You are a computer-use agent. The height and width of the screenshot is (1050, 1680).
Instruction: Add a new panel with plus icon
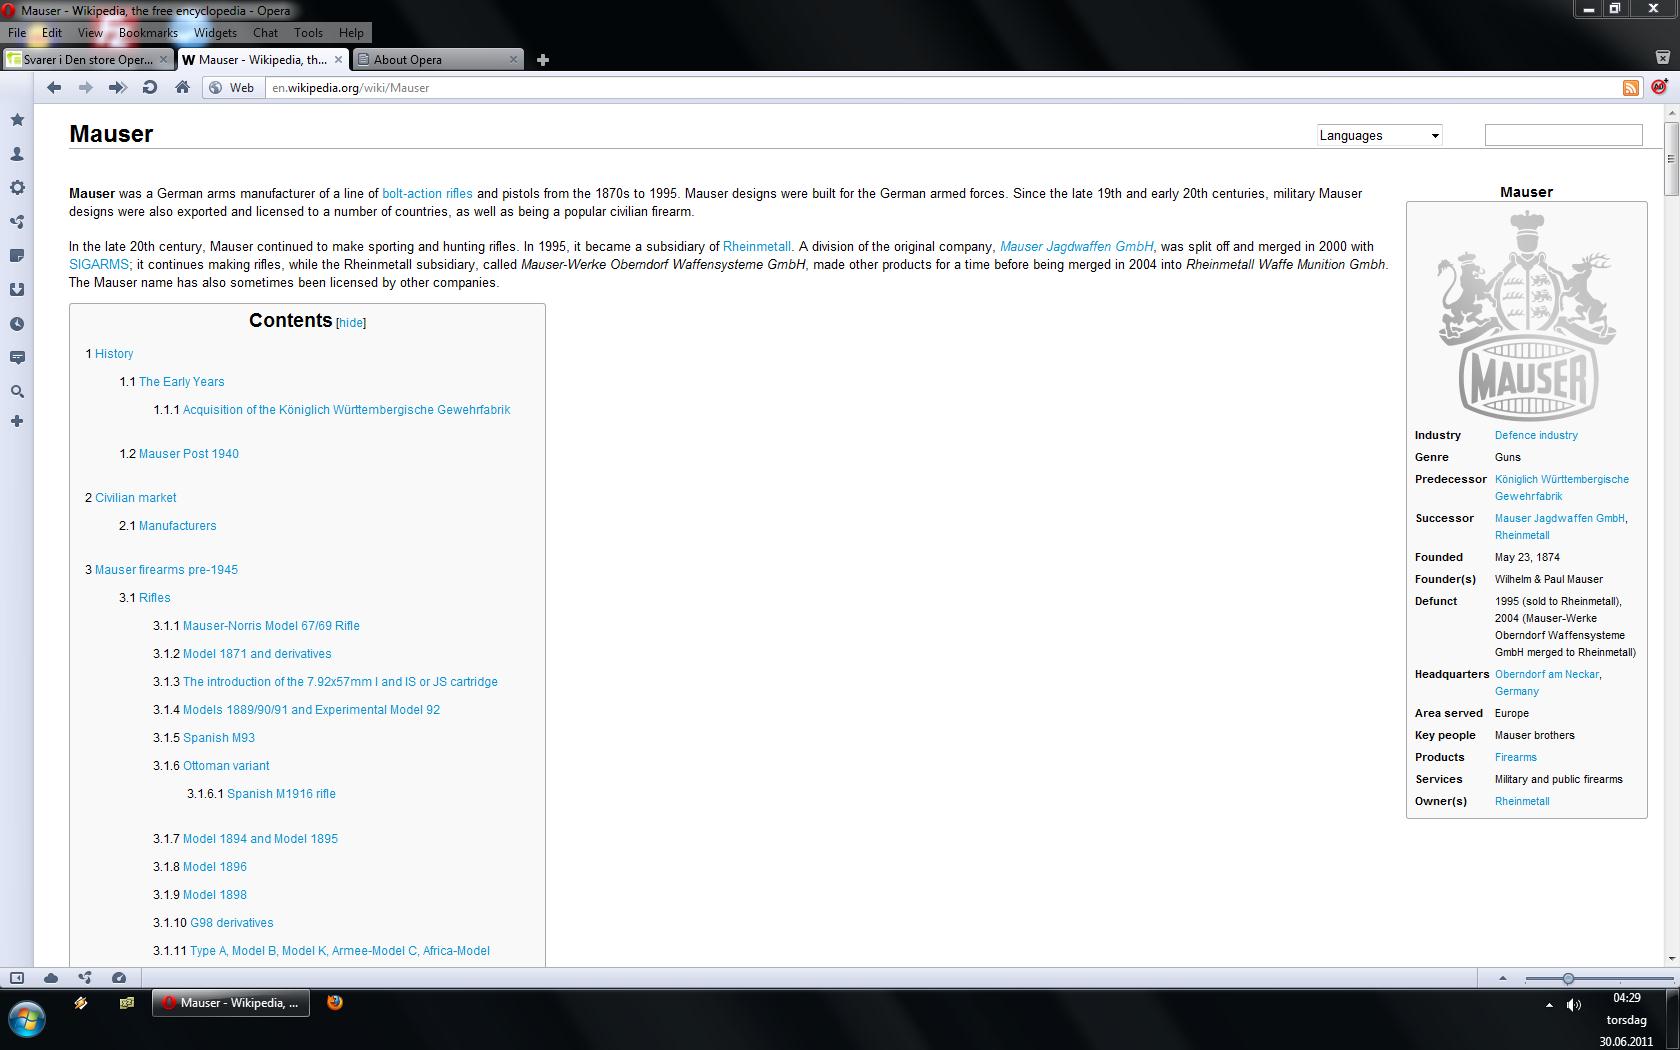coord(17,421)
